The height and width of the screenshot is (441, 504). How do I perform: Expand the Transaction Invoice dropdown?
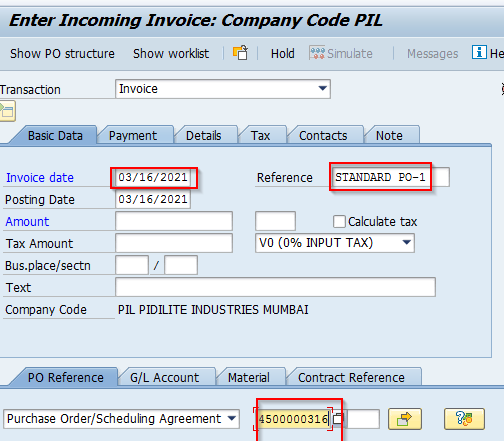point(322,89)
